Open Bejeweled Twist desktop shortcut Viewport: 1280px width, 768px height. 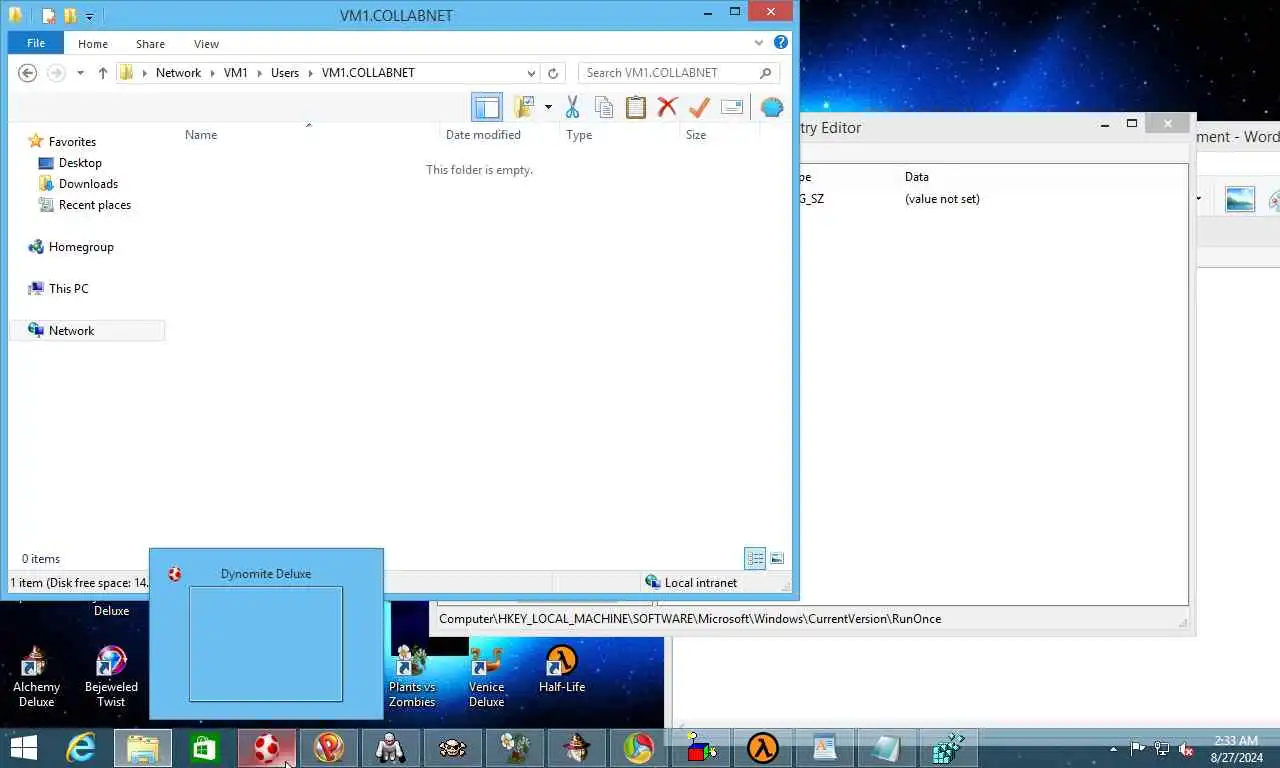tap(111, 676)
